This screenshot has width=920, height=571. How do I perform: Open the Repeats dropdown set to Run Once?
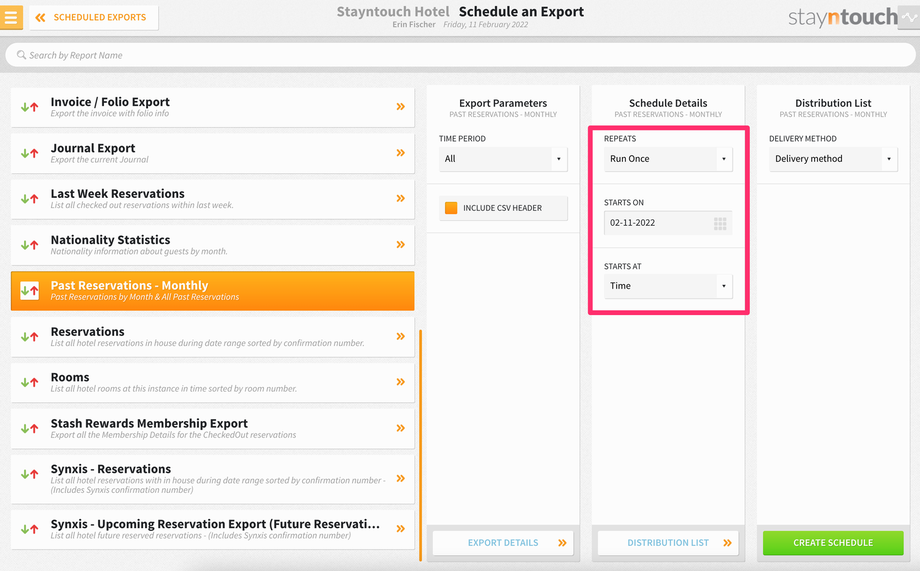668,159
